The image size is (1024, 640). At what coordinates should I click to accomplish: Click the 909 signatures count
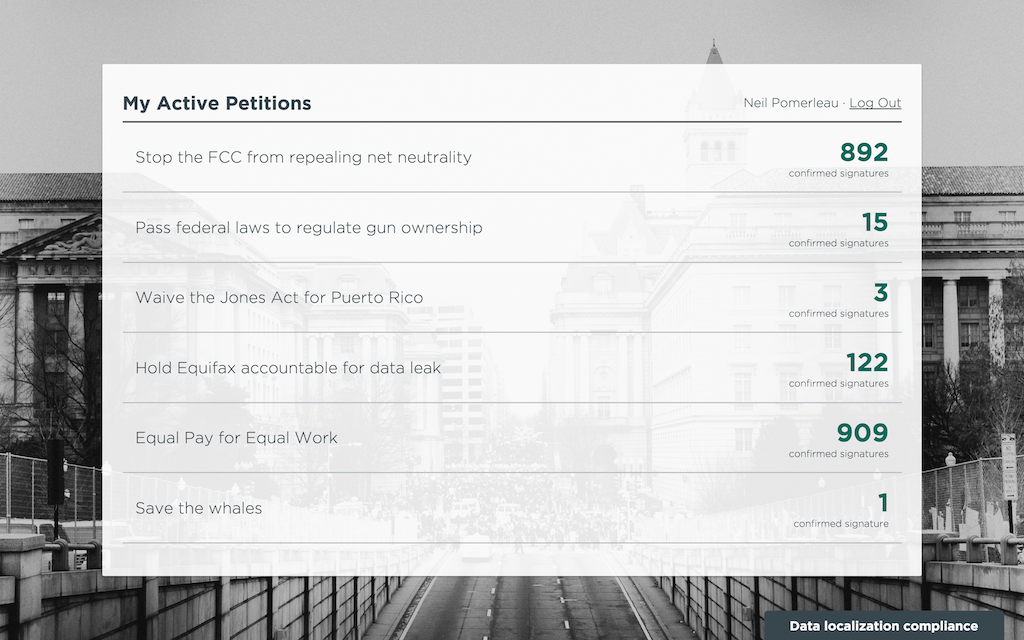863,432
